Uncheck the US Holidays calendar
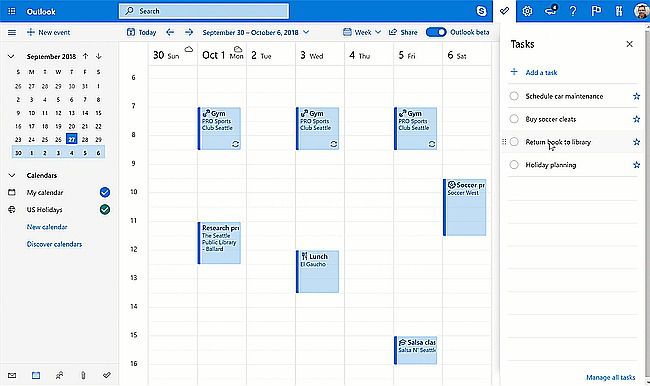This screenshot has height=386, width=650. [x=105, y=209]
